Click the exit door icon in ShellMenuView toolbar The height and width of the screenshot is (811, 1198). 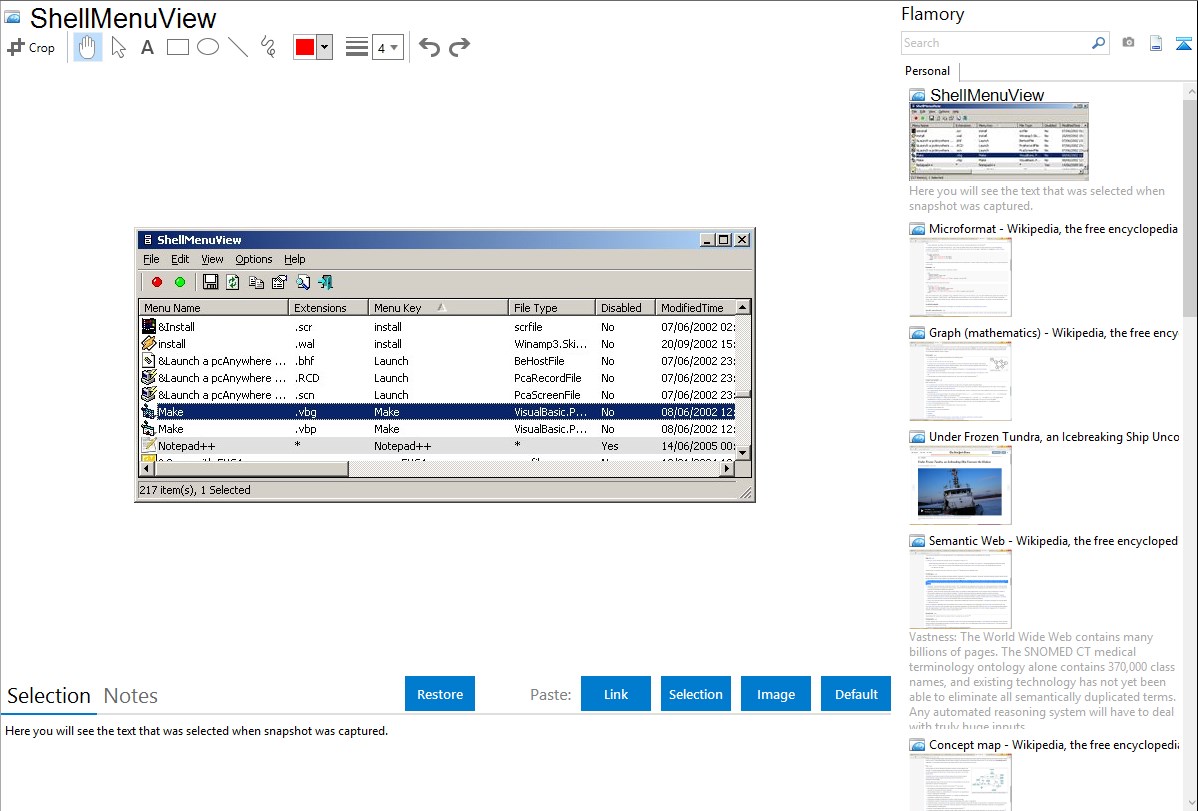[325, 282]
